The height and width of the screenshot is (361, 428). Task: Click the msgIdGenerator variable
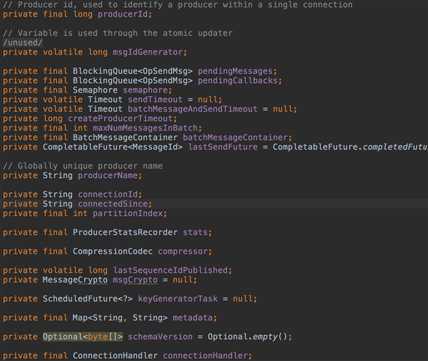pos(148,52)
